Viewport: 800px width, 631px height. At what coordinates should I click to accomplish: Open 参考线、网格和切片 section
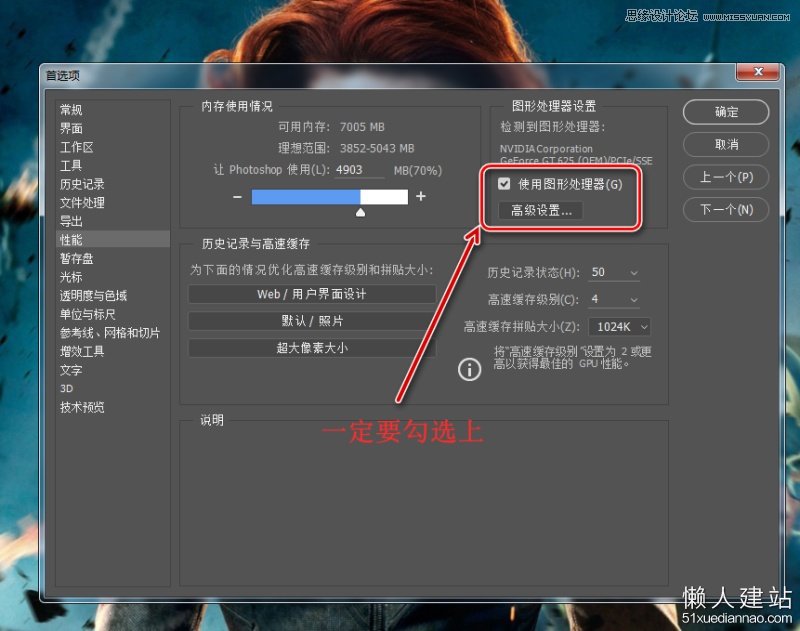pos(110,333)
